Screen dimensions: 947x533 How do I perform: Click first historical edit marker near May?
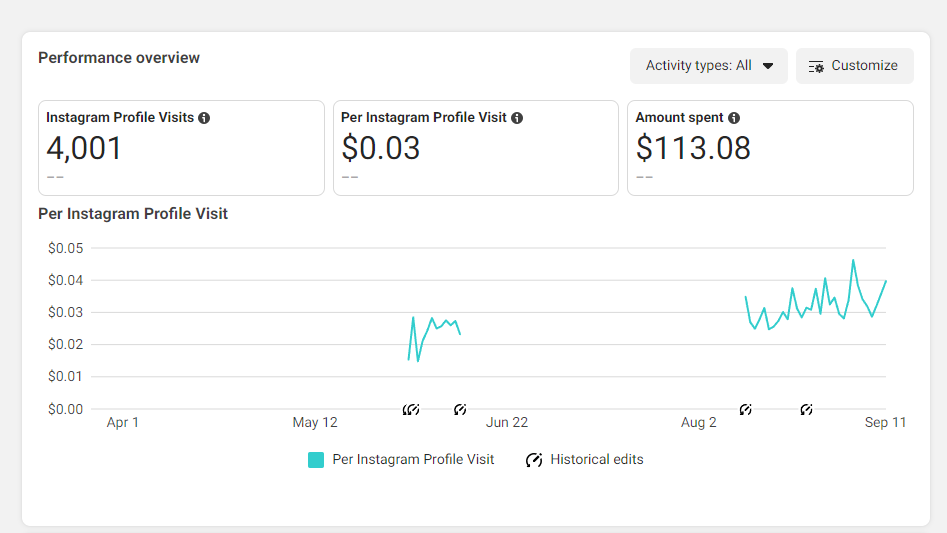tap(411, 410)
